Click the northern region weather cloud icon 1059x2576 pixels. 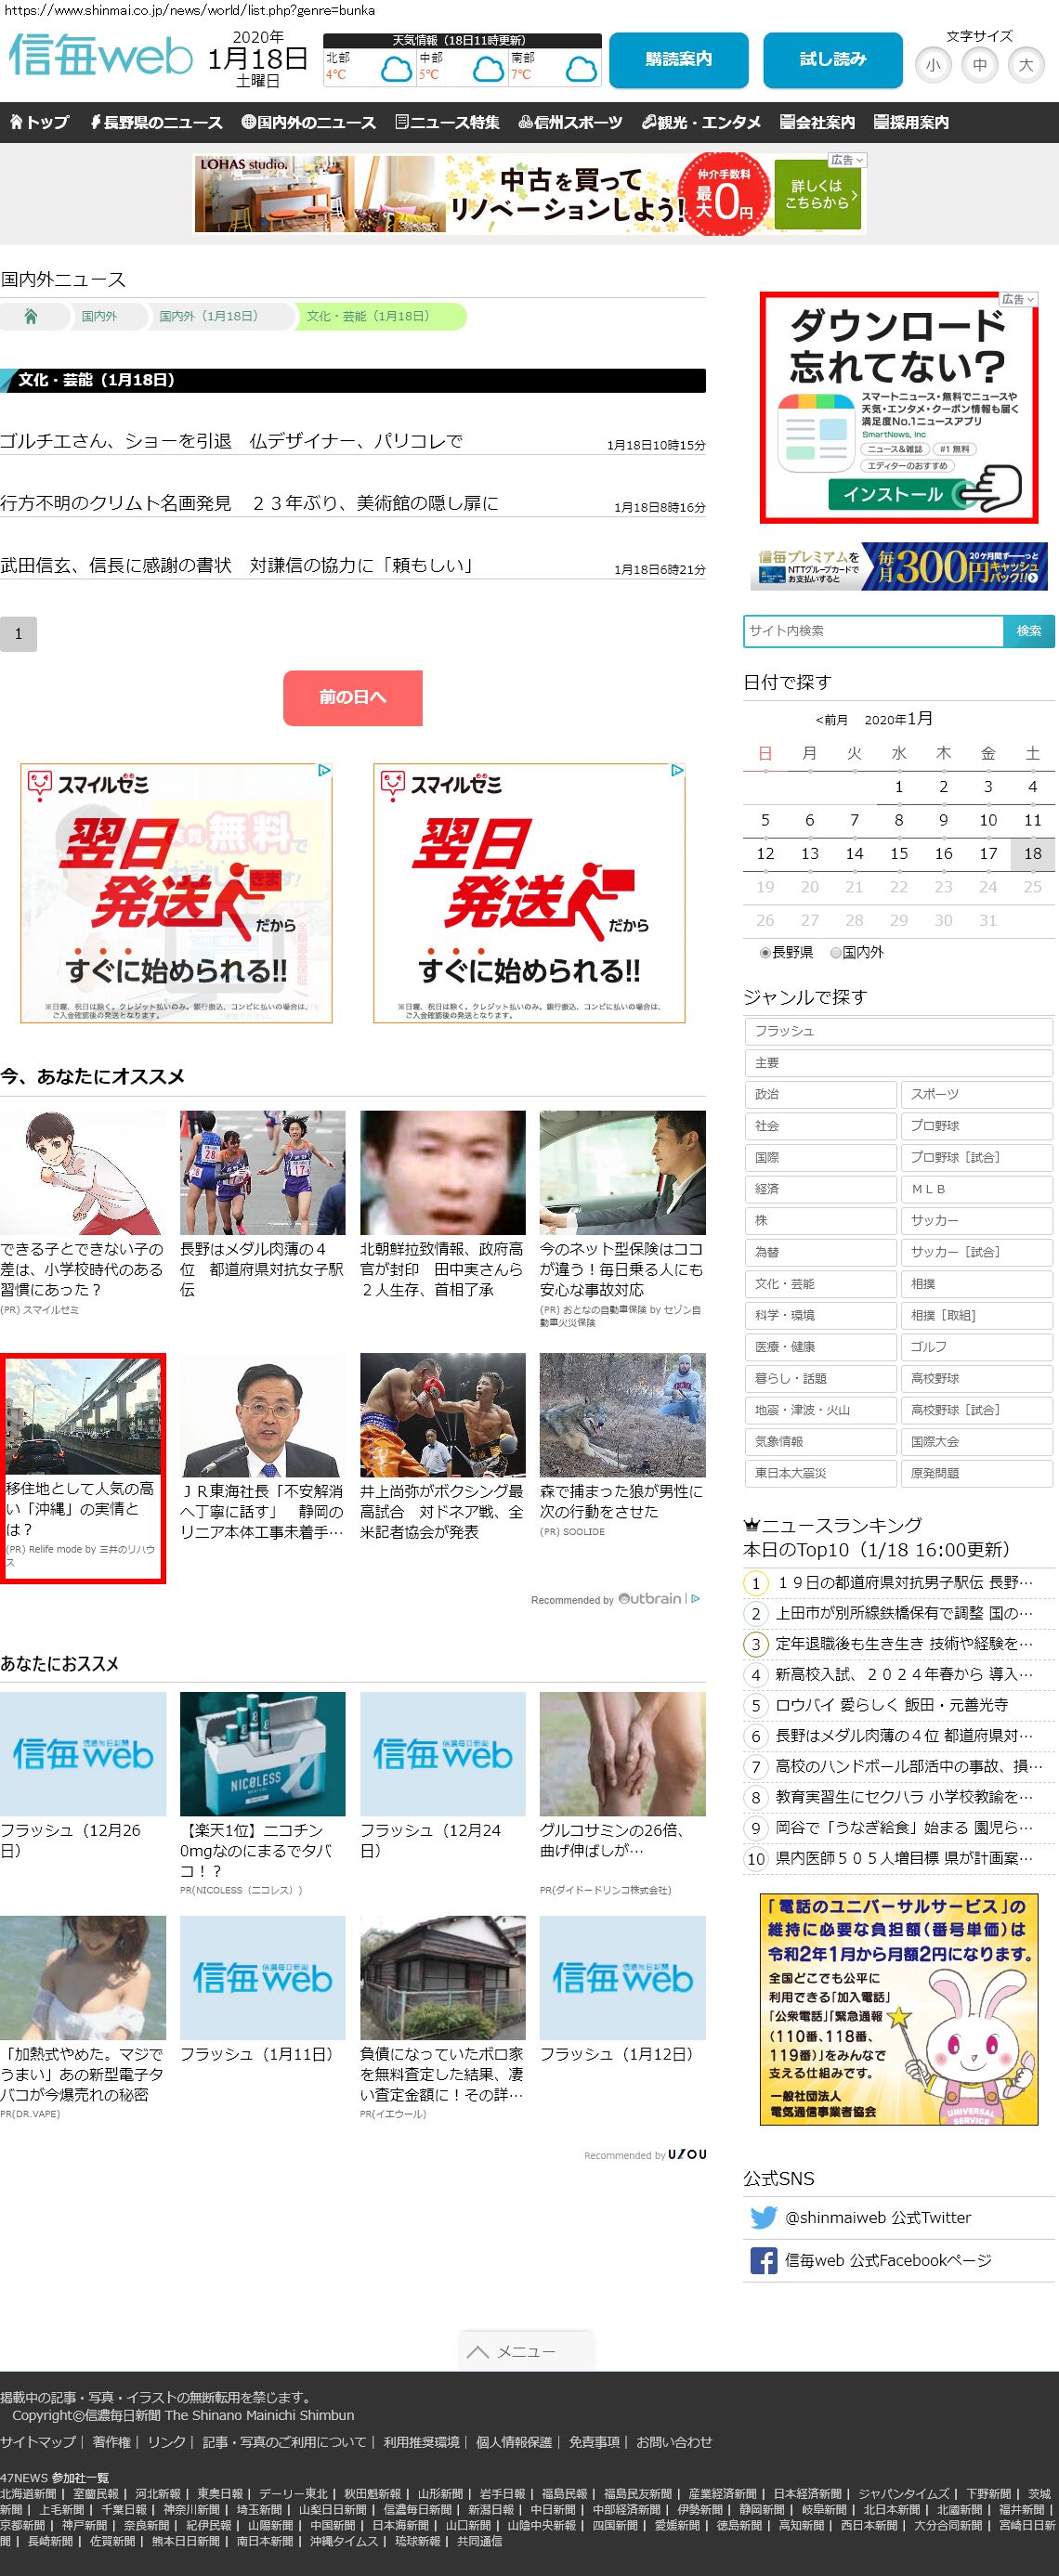click(396, 70)
